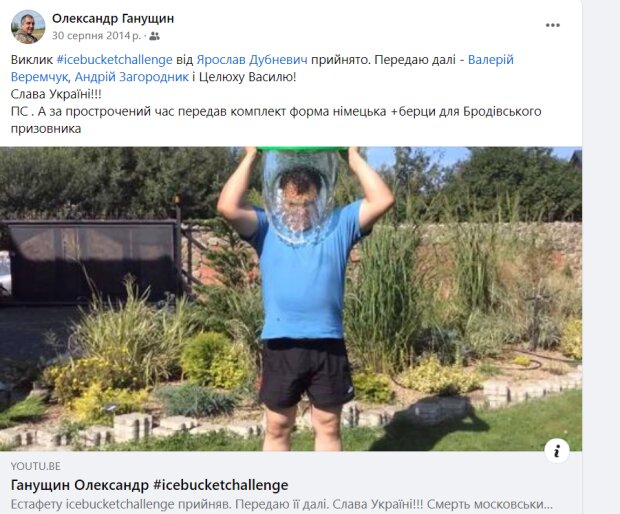Open author name Олександр Ганущин

[113, 19]
